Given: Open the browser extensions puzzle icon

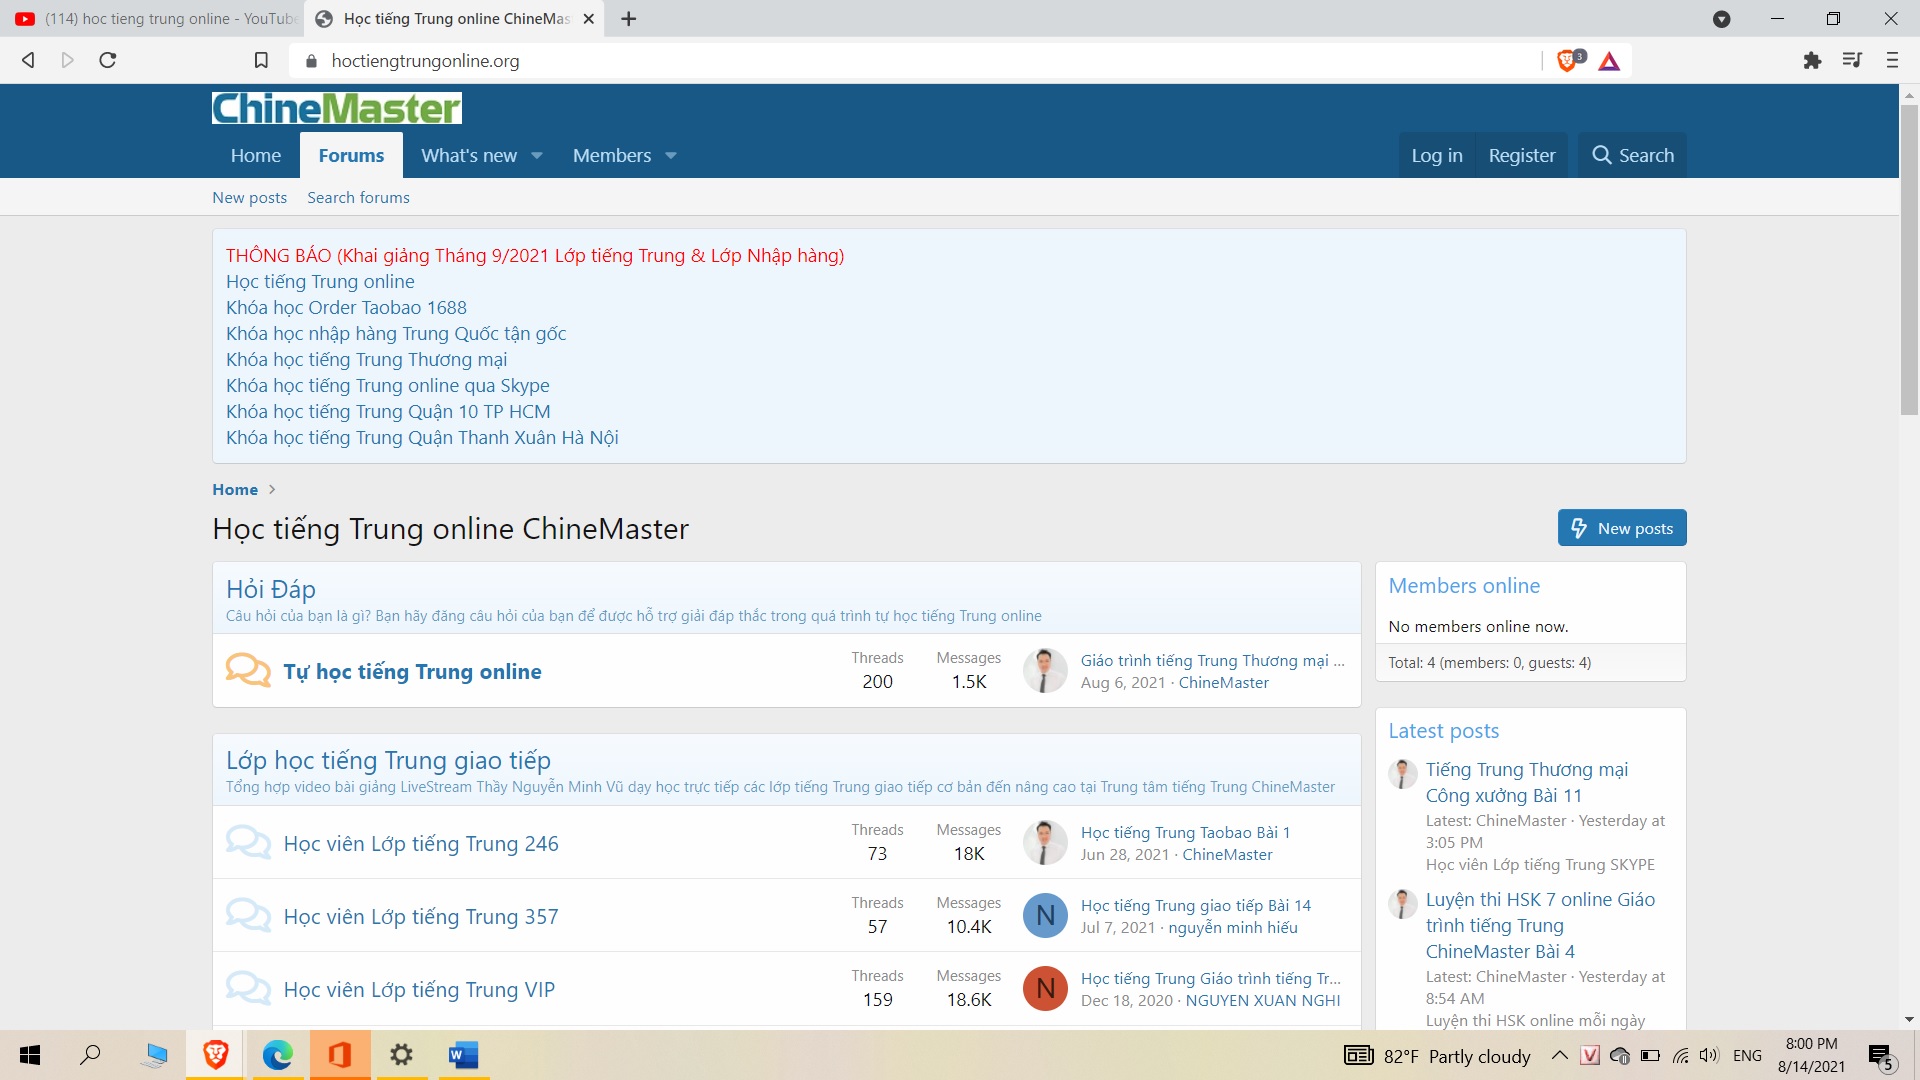Looking at the screenshot, I should click(1812, 61).
